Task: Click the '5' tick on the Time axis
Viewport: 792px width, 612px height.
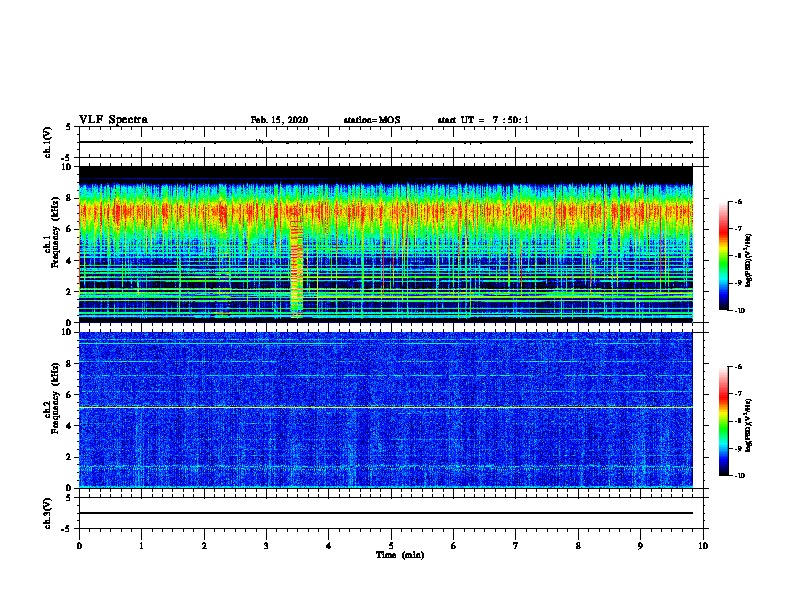Action: [391, 546]
